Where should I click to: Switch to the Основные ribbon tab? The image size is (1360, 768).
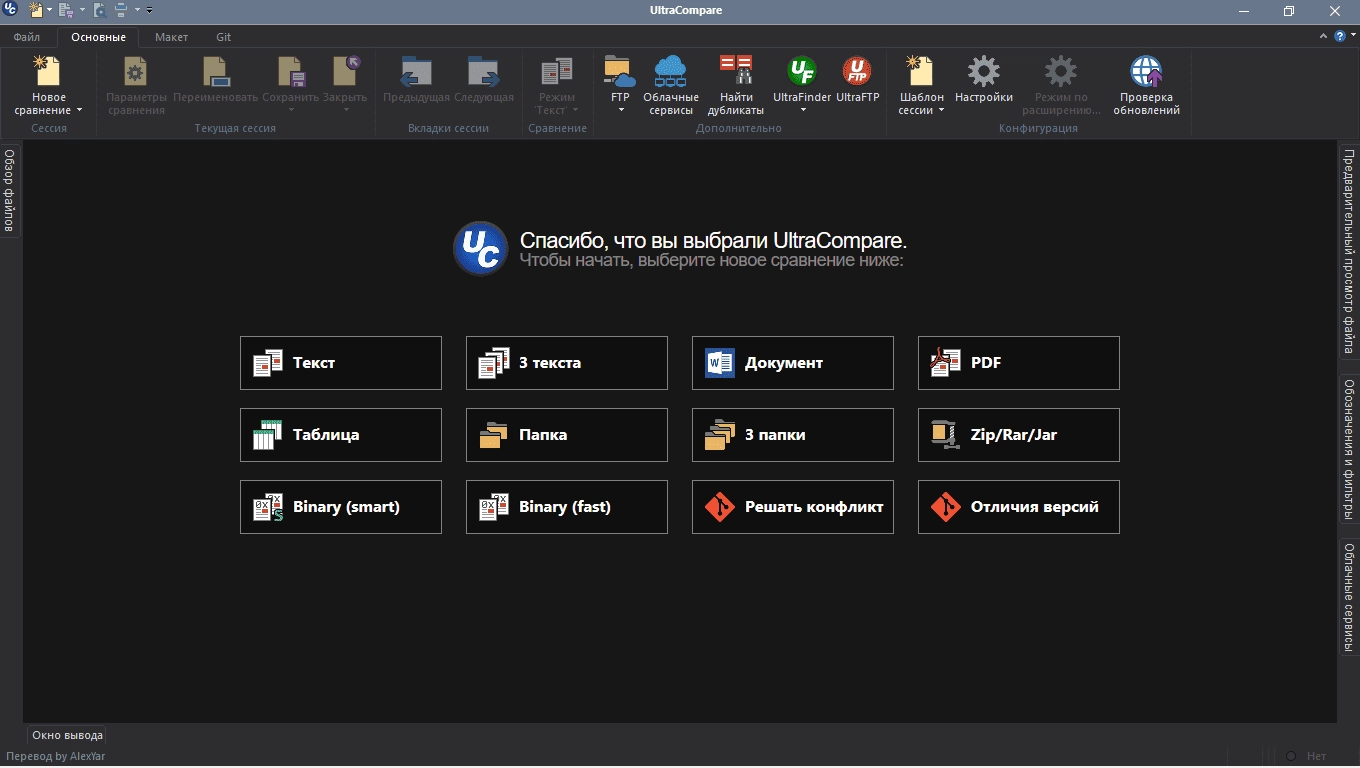coord(98,37)
